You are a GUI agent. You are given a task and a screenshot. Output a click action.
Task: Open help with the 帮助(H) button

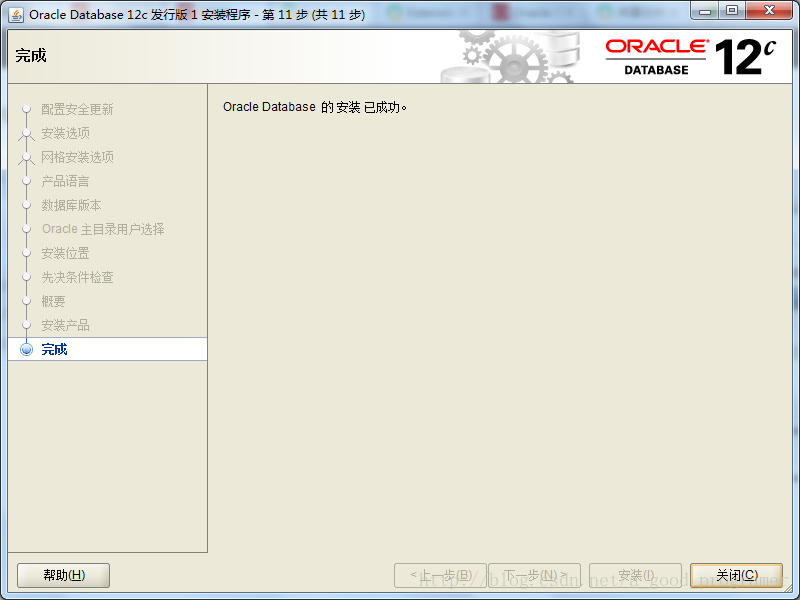63,575
